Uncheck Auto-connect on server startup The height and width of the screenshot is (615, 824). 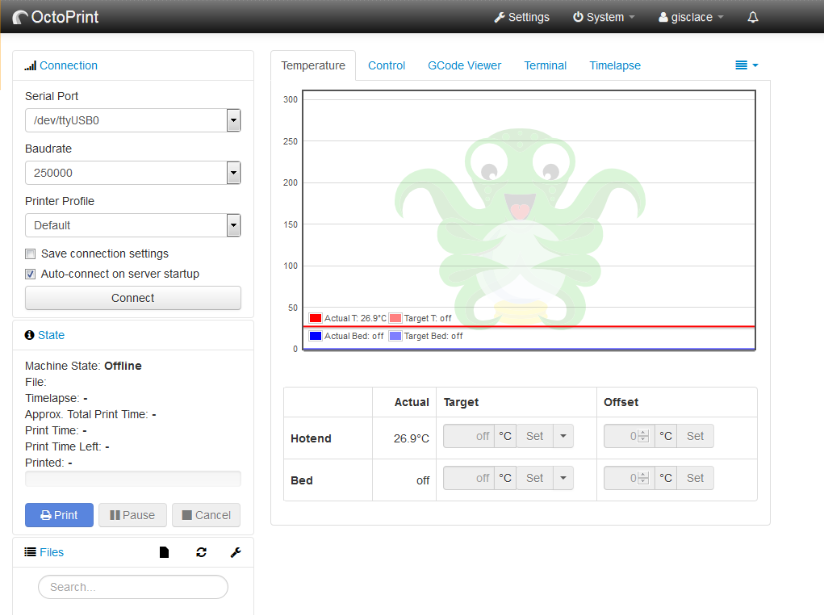point(30,274)
